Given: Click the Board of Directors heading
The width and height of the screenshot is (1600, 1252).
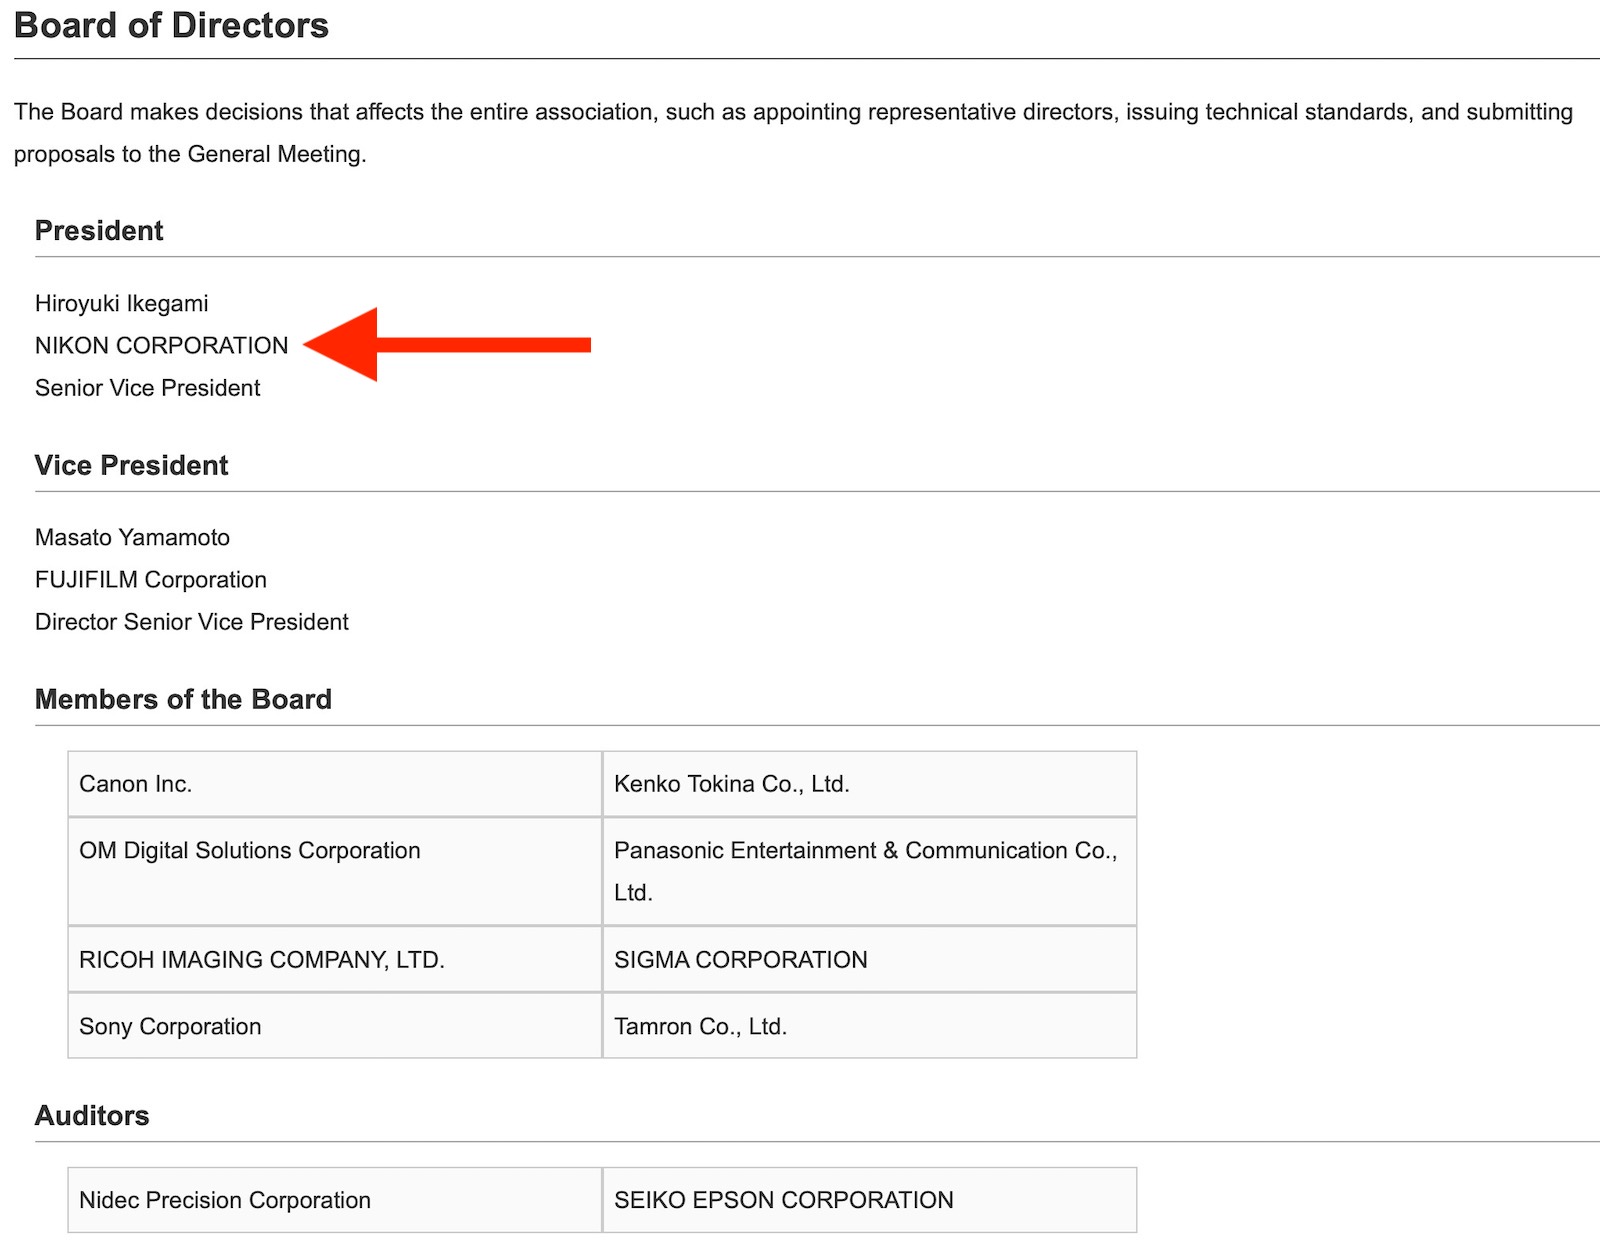Looking at the screenshot, I should click(x=171, y=26).
